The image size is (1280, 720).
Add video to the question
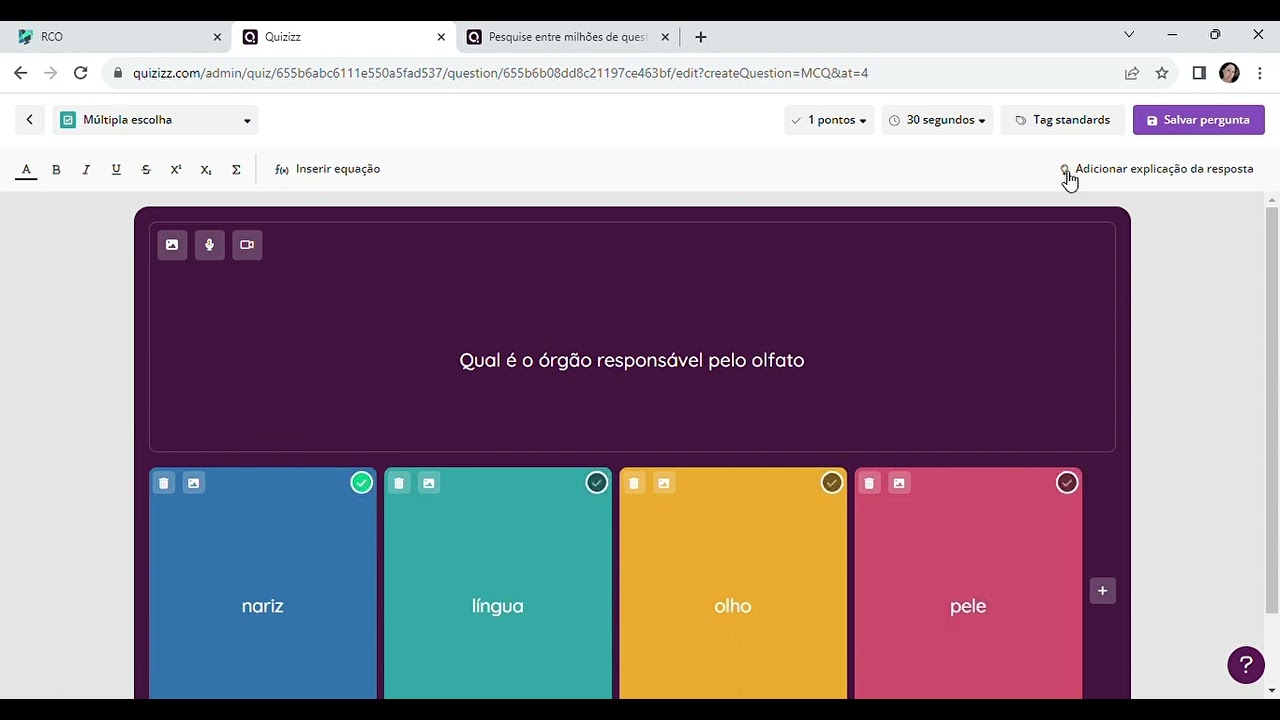[x=247, y=245]
